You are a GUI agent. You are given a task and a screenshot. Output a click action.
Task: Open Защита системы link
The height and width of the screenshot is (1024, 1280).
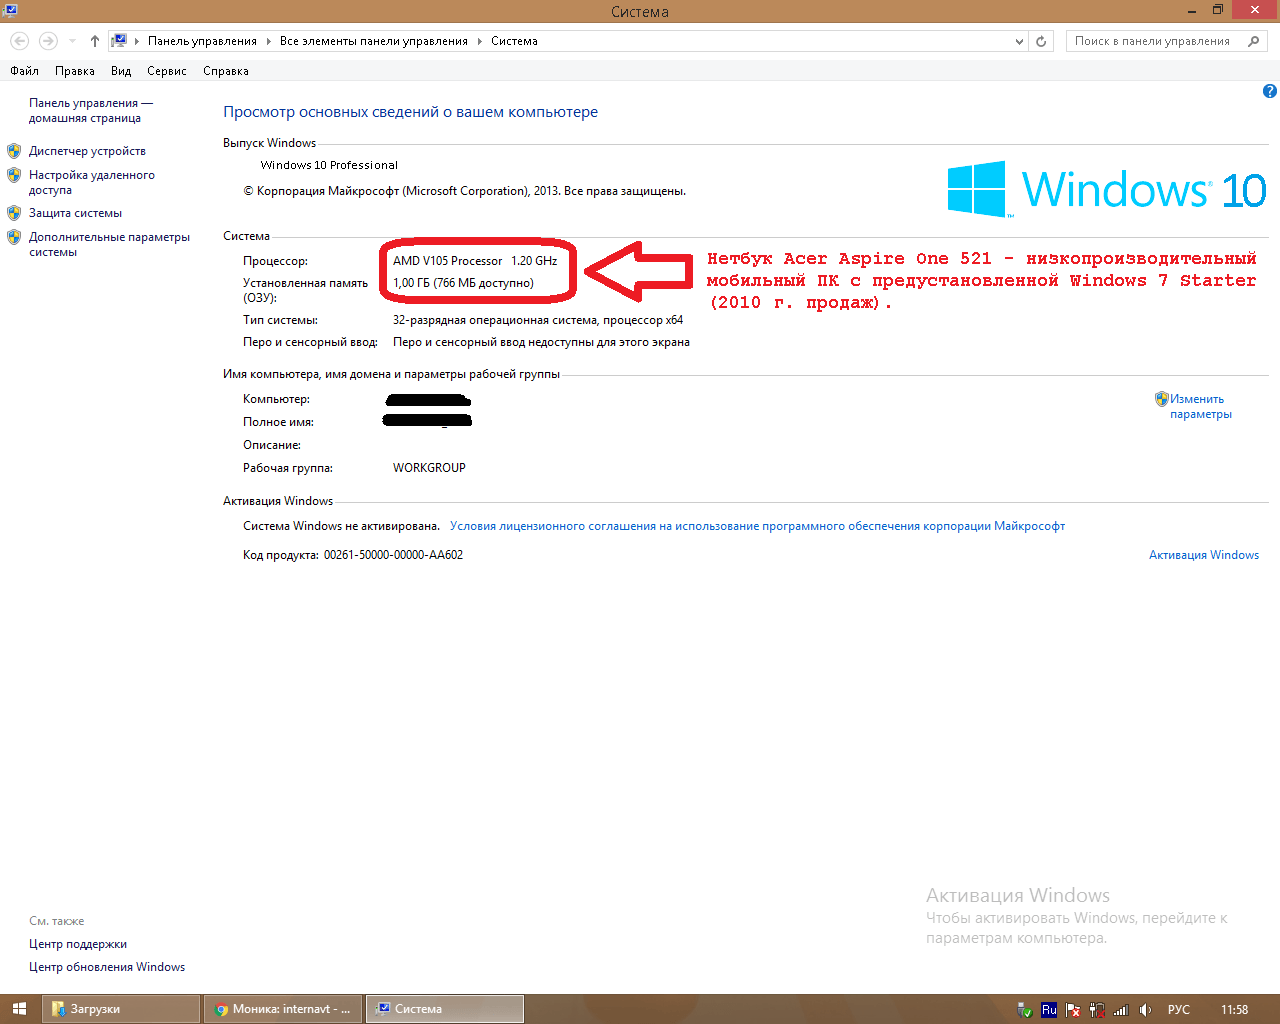pyautogui.click(x=75, y=213)
